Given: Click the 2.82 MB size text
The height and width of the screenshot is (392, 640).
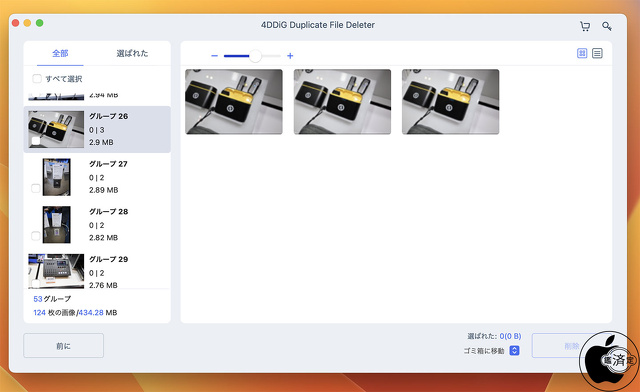Looking at the screenshot, I should [104, 238].
